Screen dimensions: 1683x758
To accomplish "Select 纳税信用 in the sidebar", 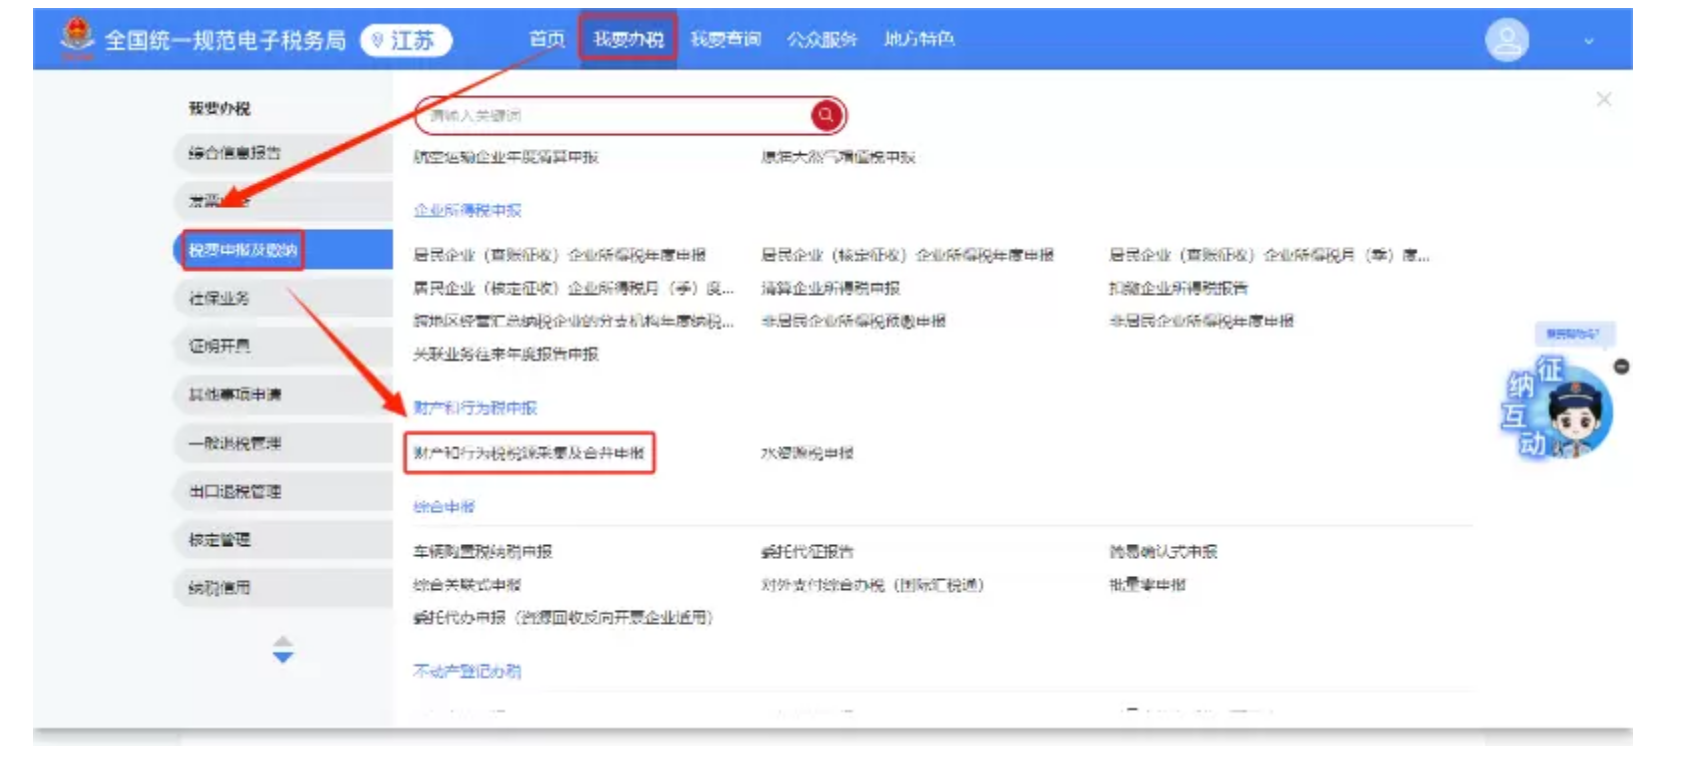I will (284, 588).
